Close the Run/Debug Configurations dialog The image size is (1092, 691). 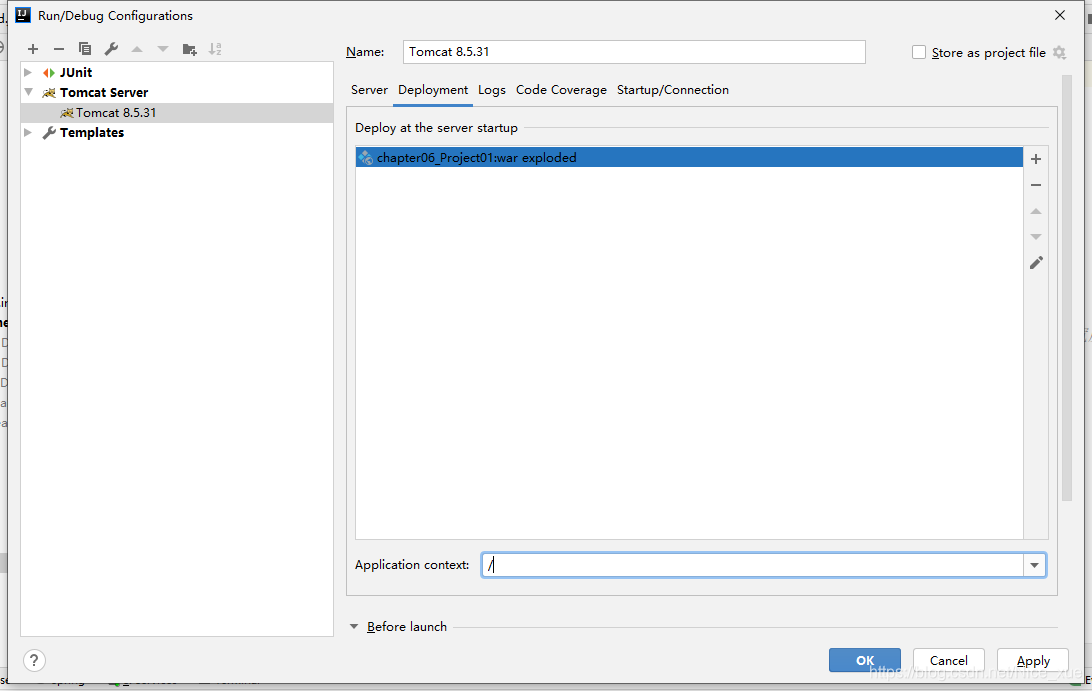pyautogui.click(x=1059, y=15)
